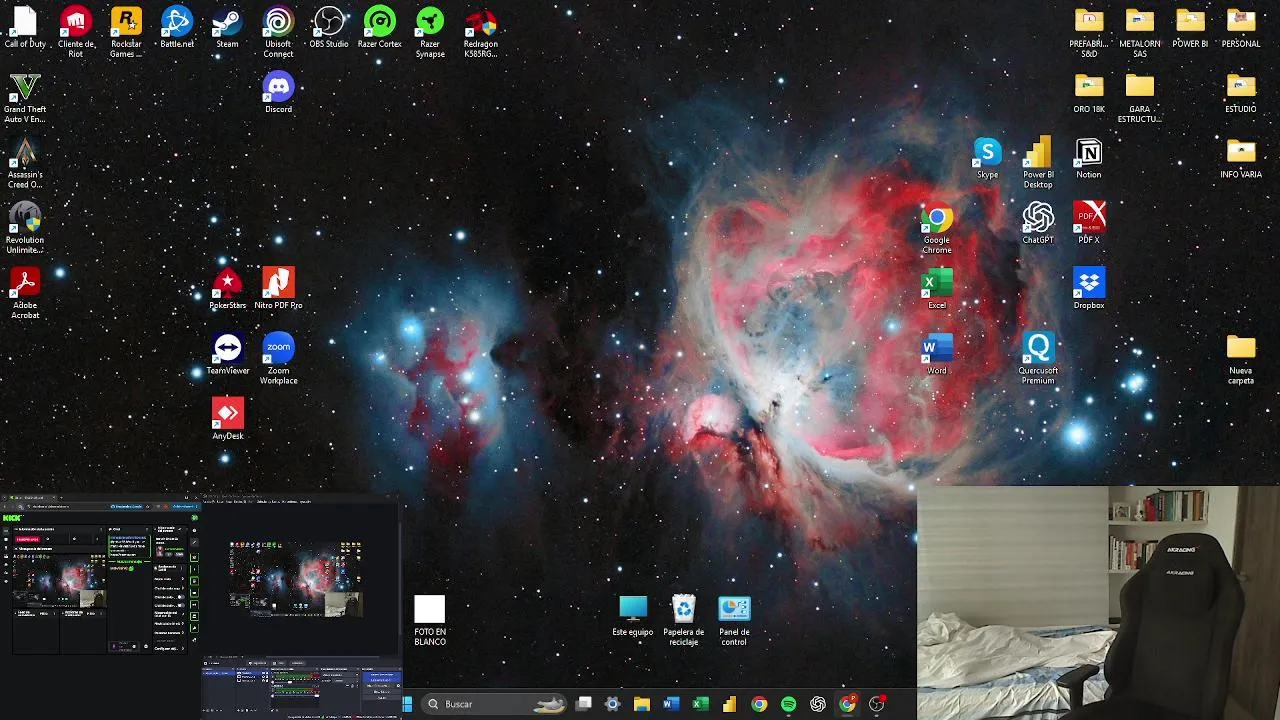Select the PDF X desktop icon
Screen dimensions: 1280x720
(x=1089, y=224)
